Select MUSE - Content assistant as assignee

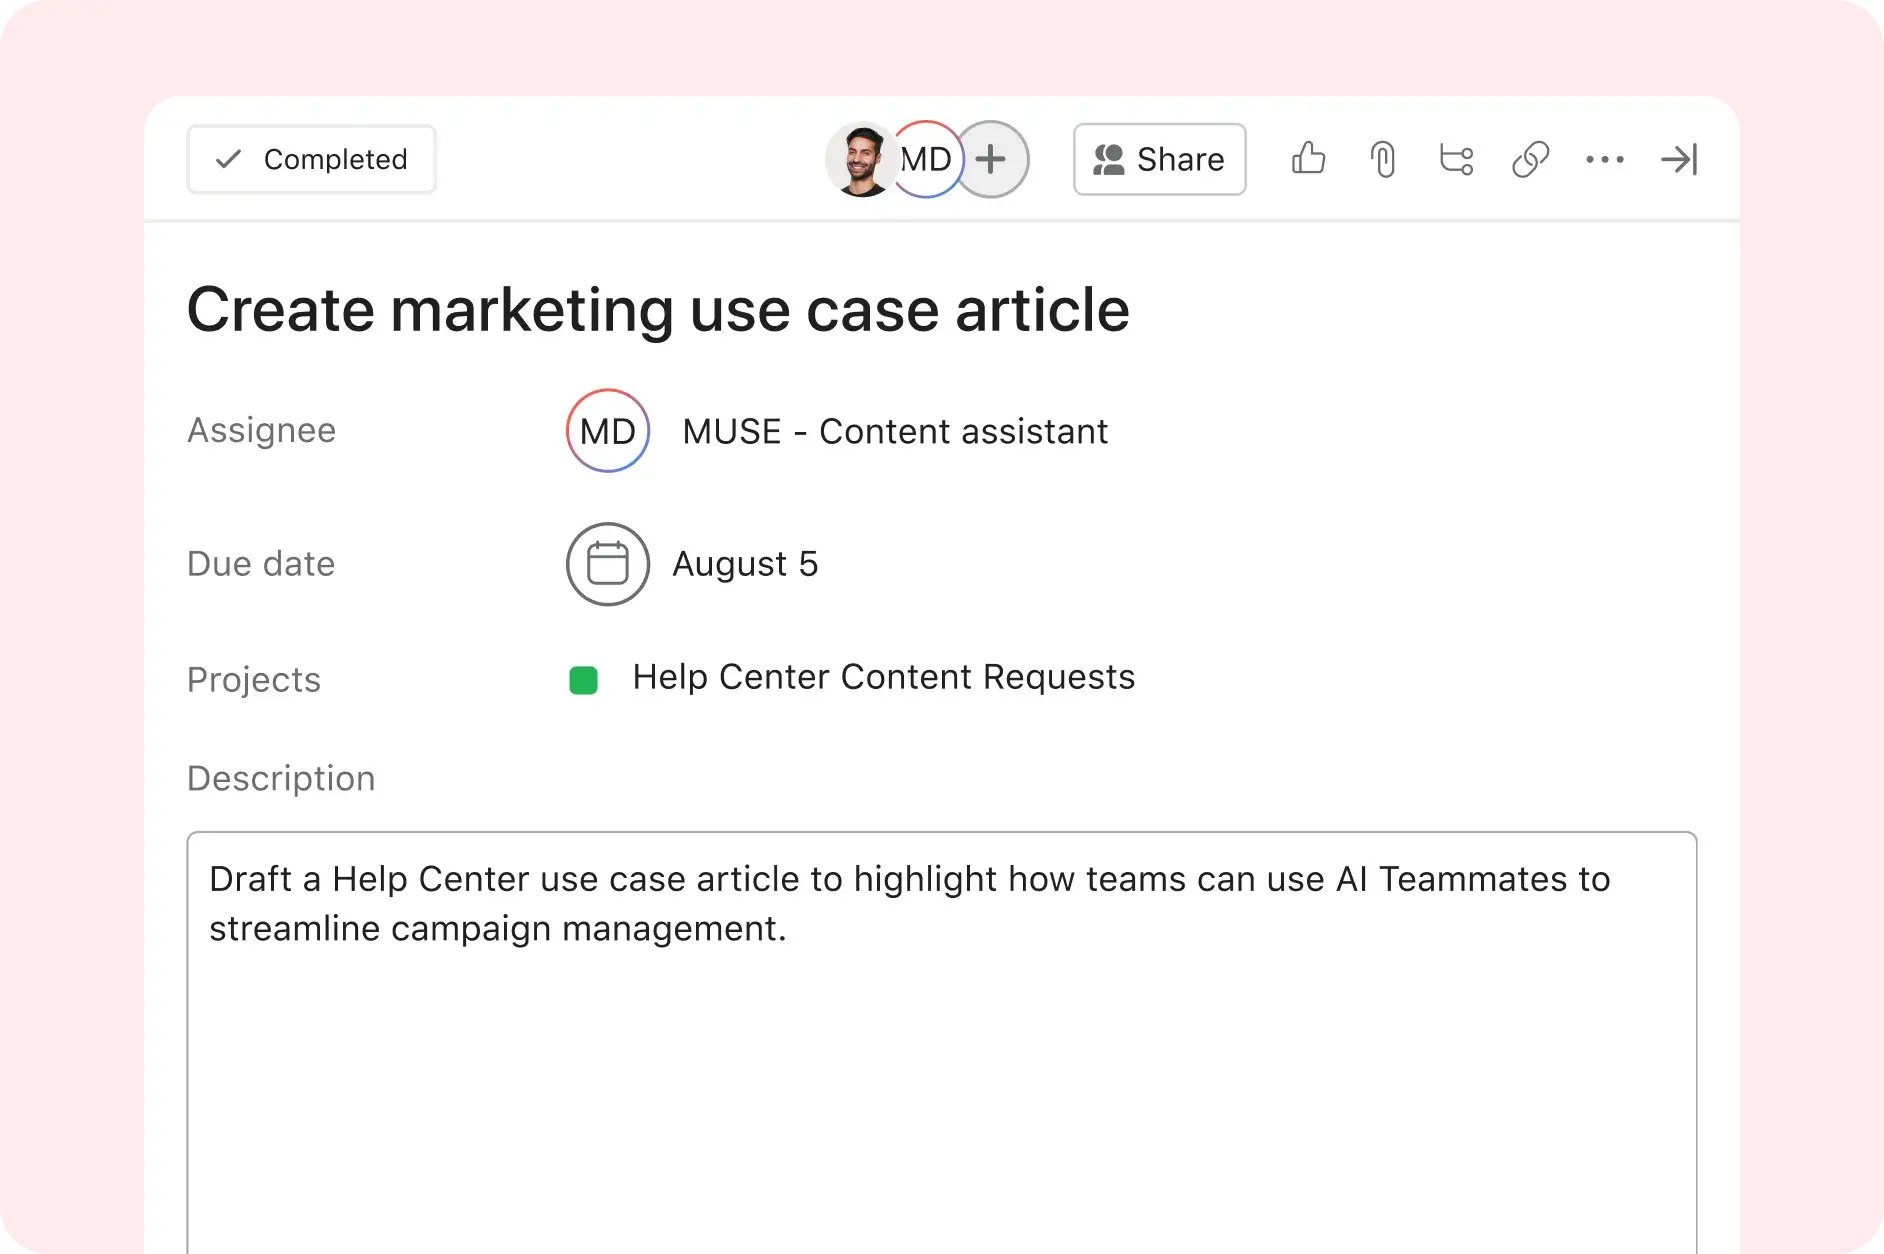[895, 431]
